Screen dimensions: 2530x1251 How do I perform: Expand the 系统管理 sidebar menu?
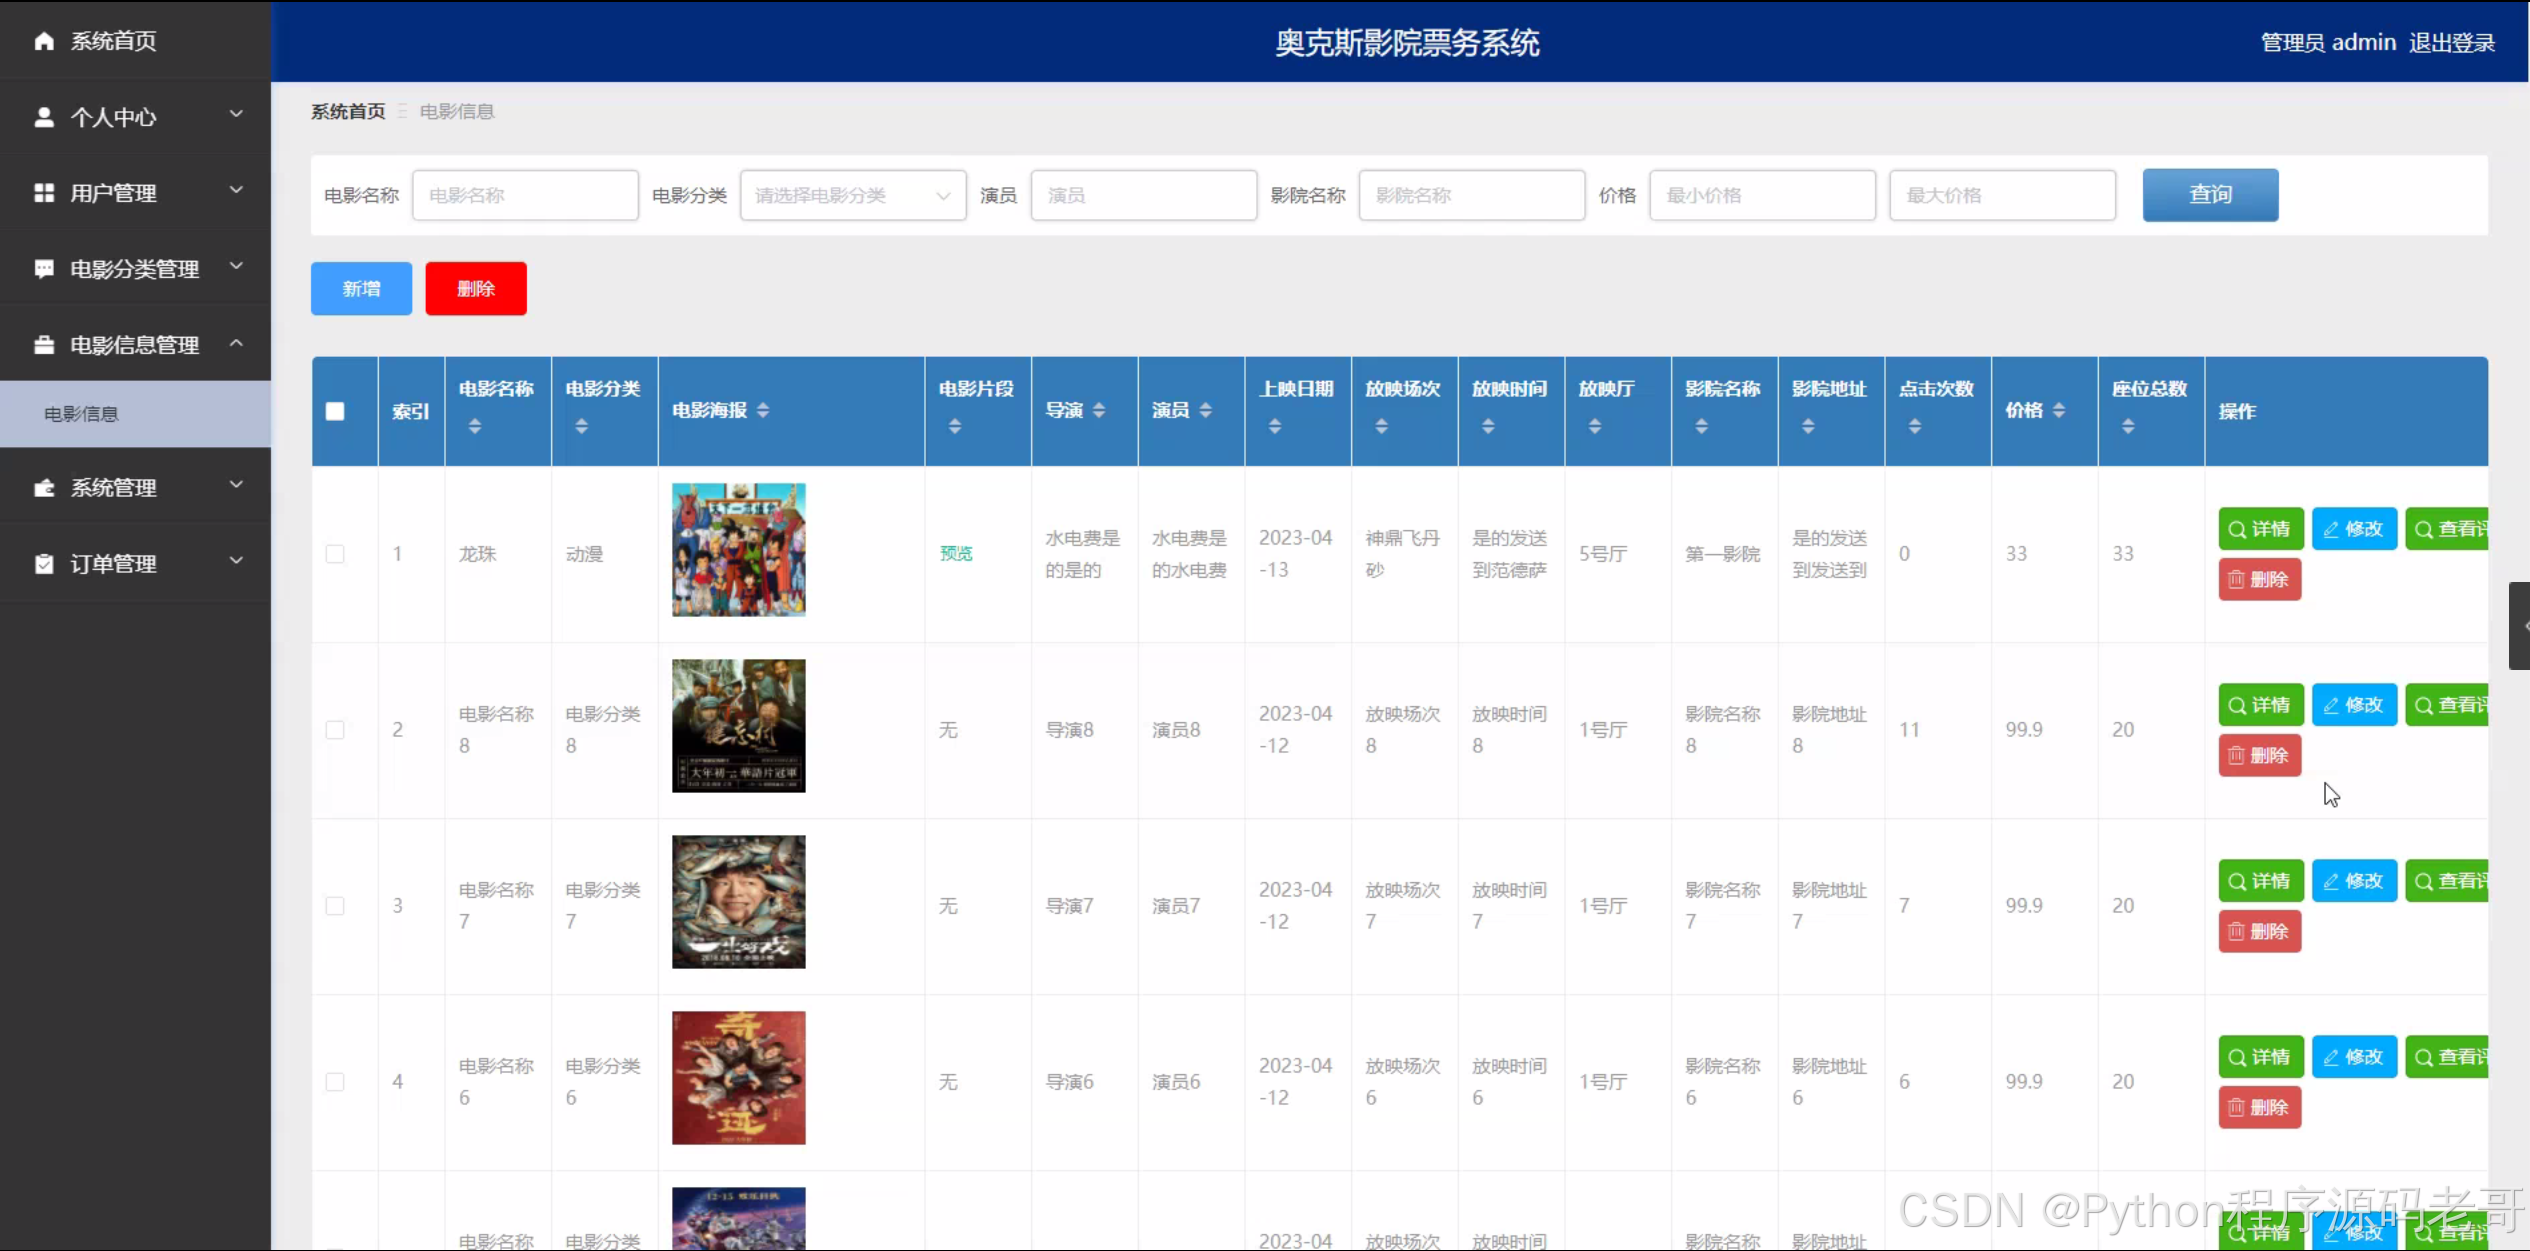[x=135, y=488]
